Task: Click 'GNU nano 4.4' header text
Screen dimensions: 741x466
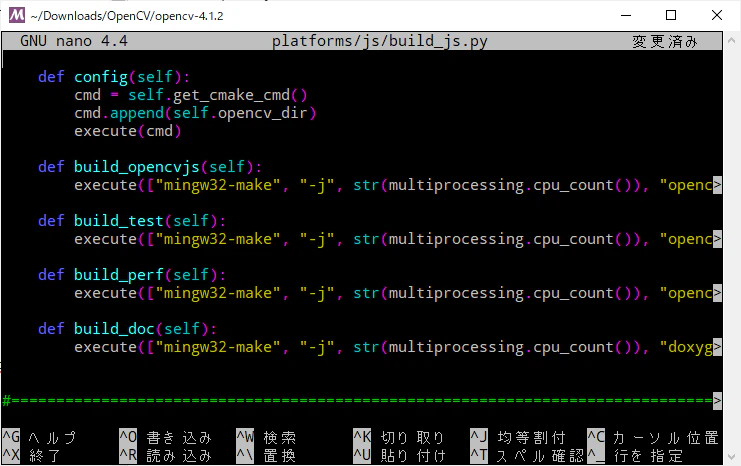Action: point(74,41)
